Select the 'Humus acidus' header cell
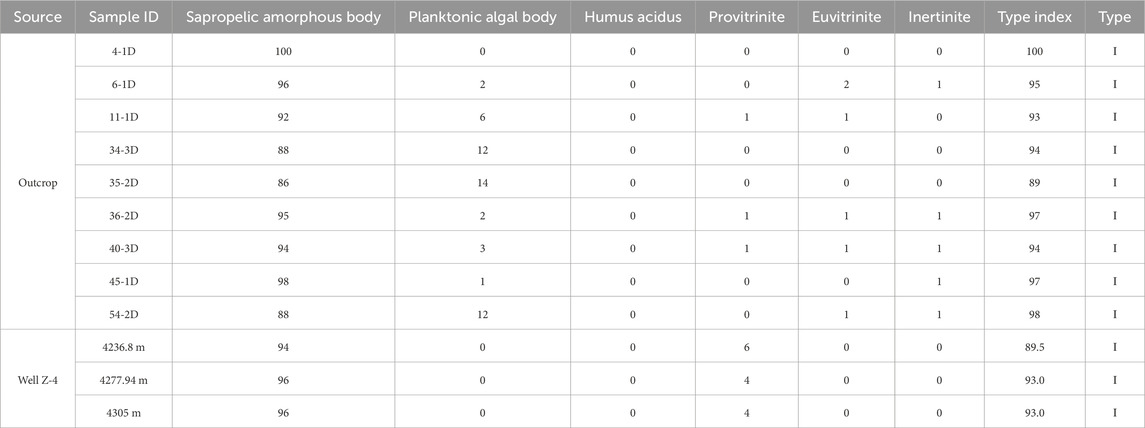Image resolution: width=1145 pixels, height=428 pixels. point(634,19)
